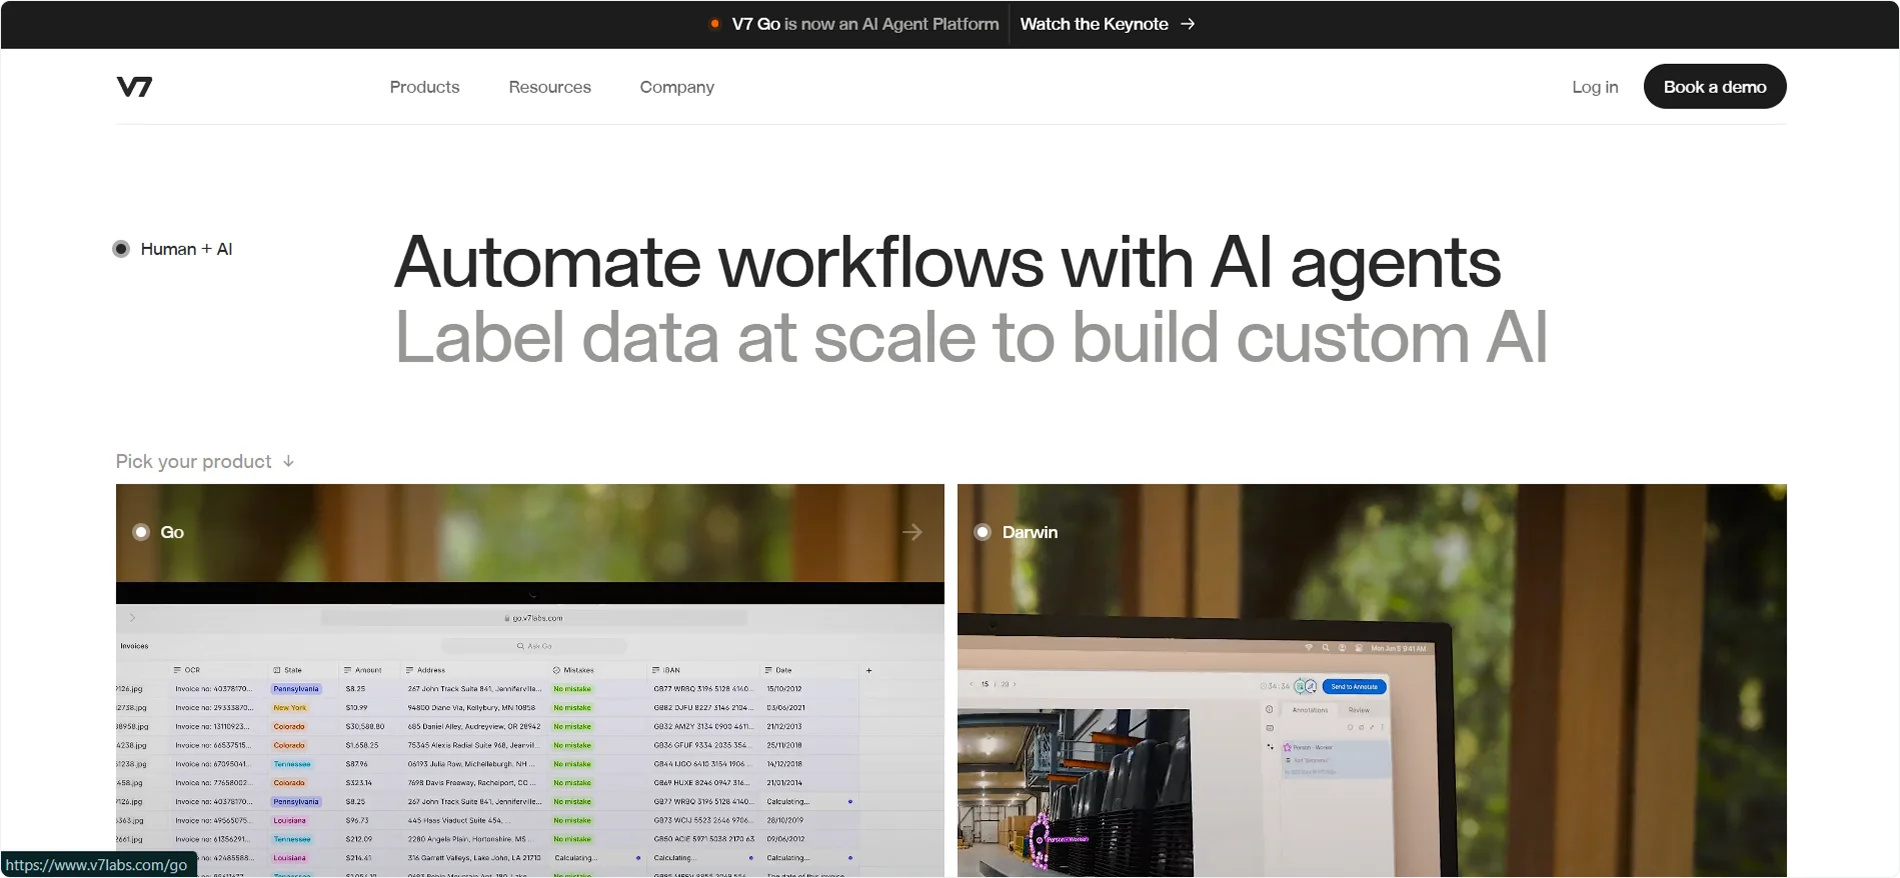This screenshot has height=878, width=1900.
Task: Click the 15/10/2012 date cell
Action: tap(785, 689)
